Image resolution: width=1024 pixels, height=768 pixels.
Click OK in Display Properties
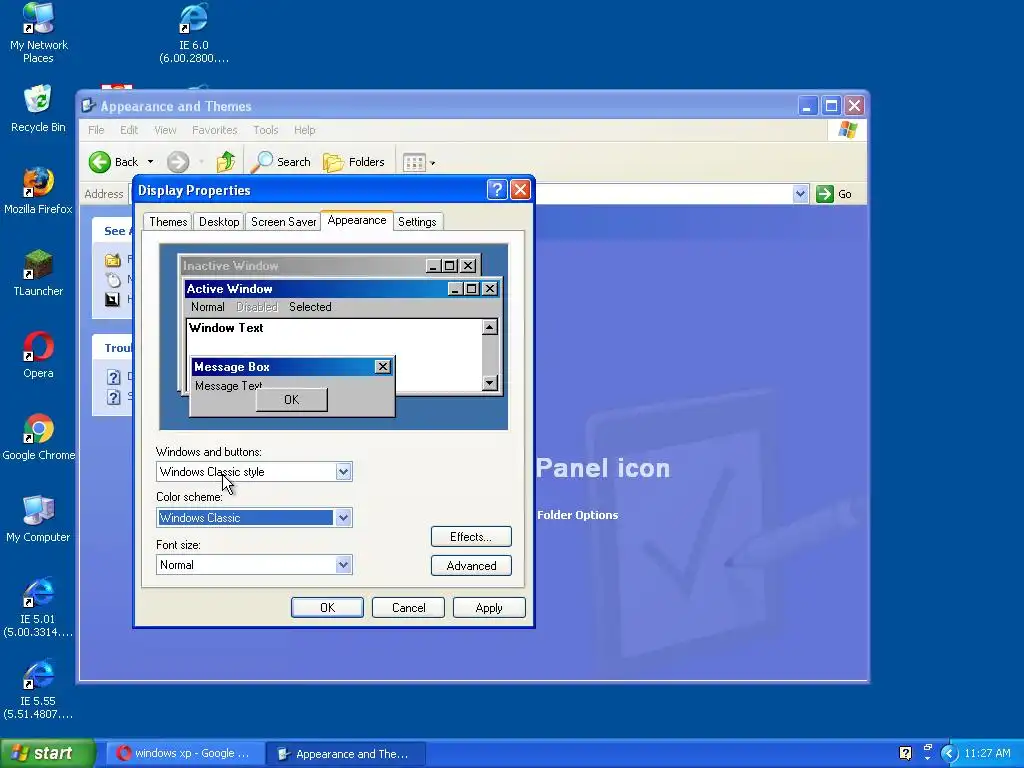[x=327, y=607]
